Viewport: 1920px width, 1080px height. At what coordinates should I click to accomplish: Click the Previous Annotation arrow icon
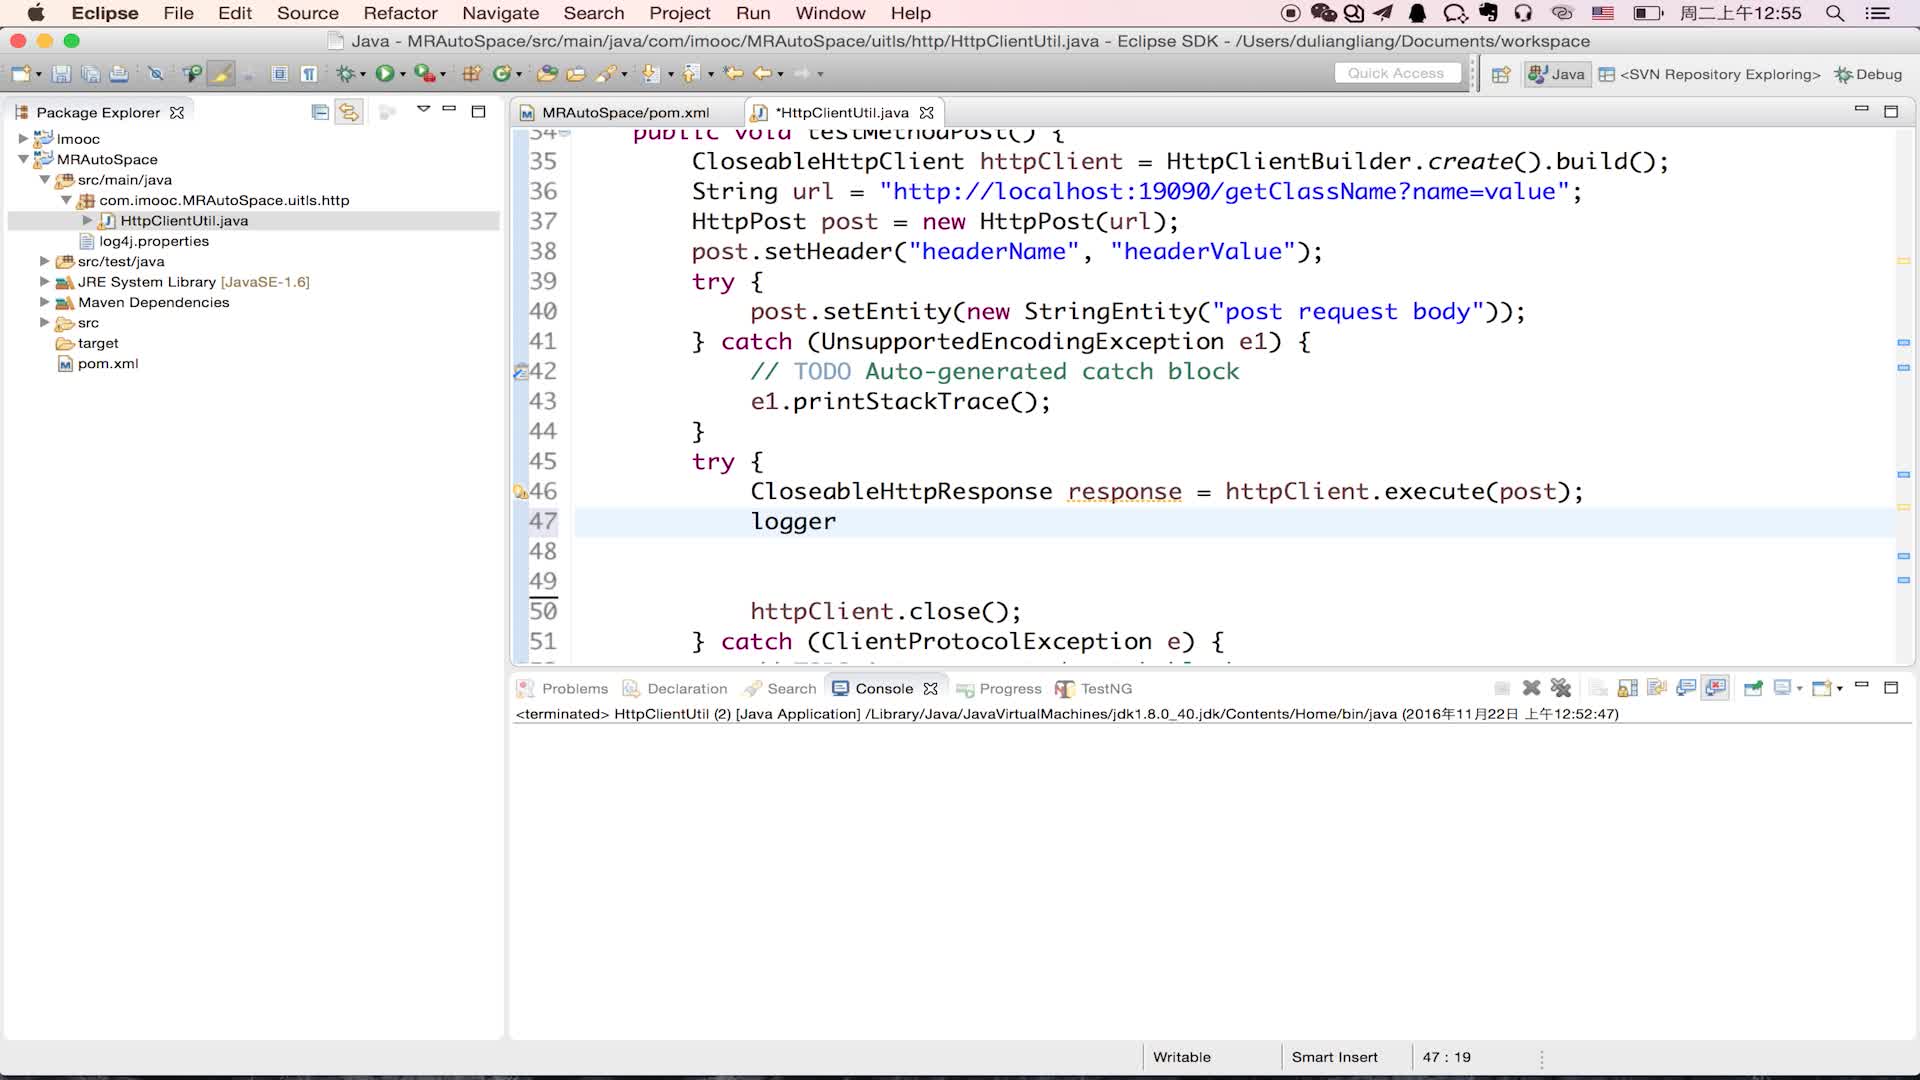click(691, 74)
